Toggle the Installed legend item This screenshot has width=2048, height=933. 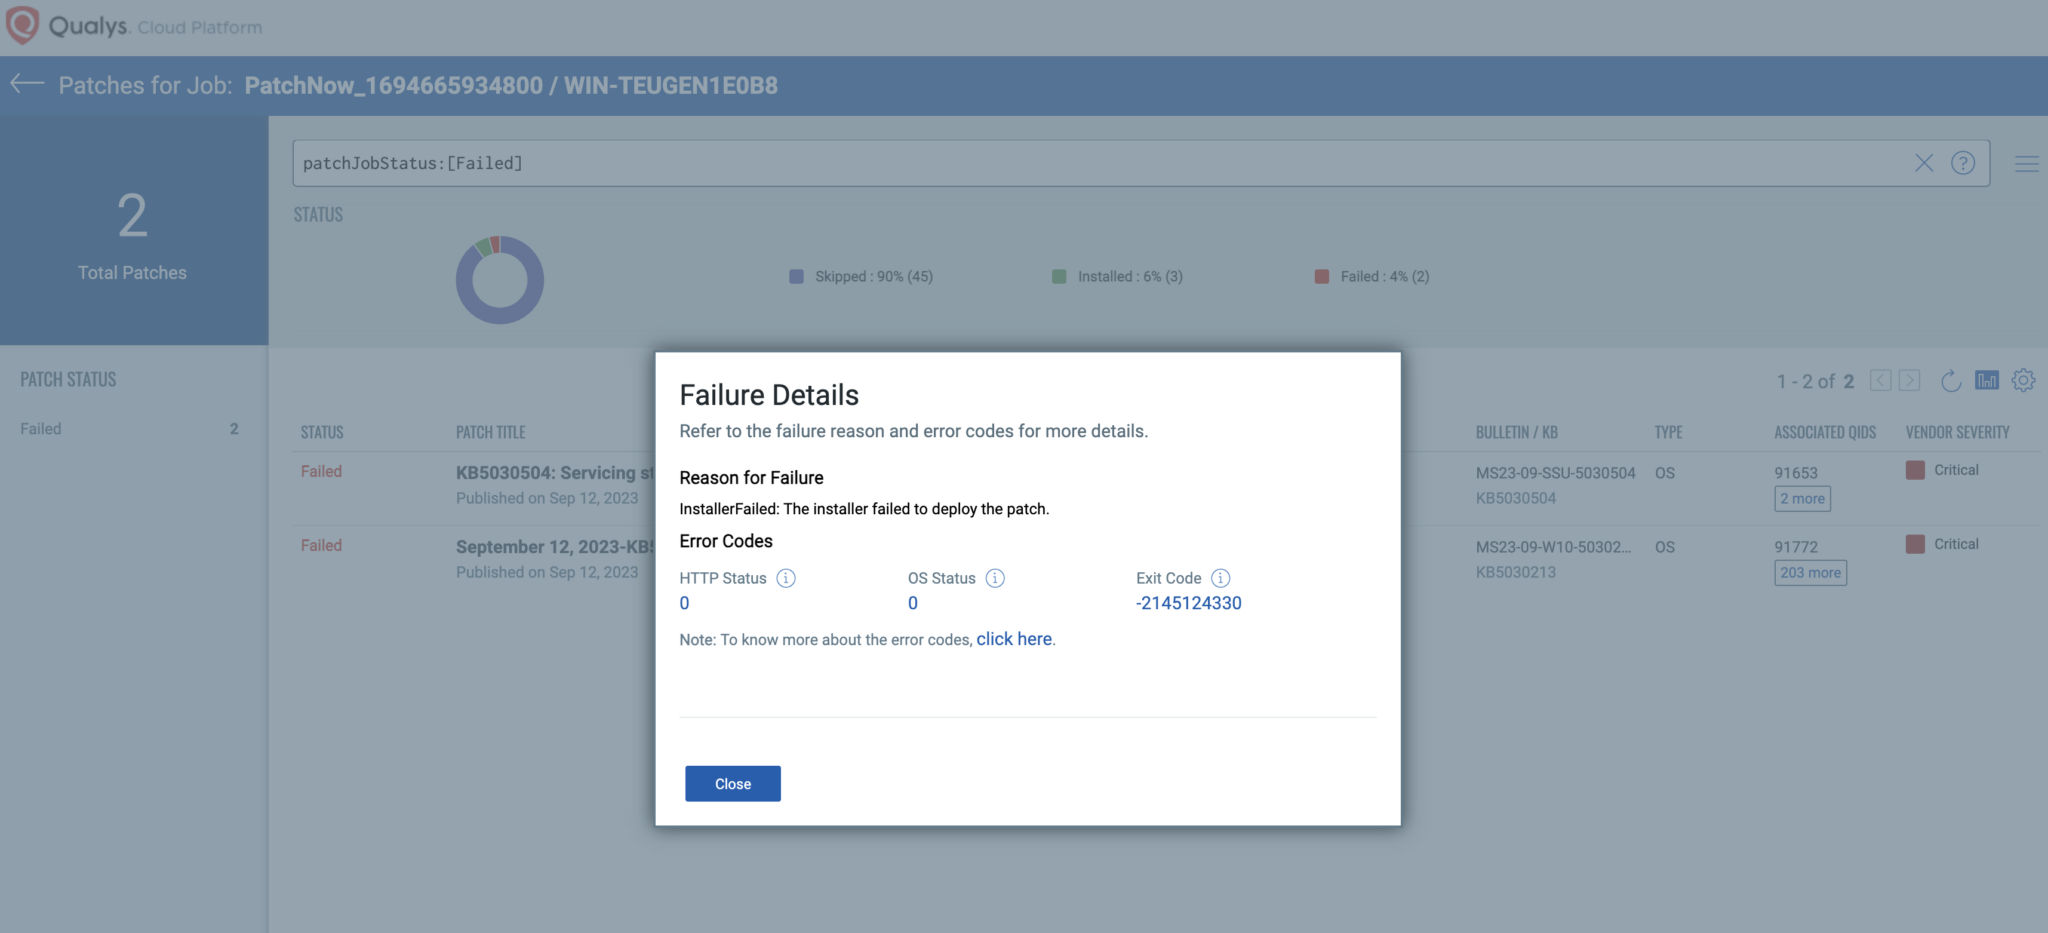coord(1129,276)
